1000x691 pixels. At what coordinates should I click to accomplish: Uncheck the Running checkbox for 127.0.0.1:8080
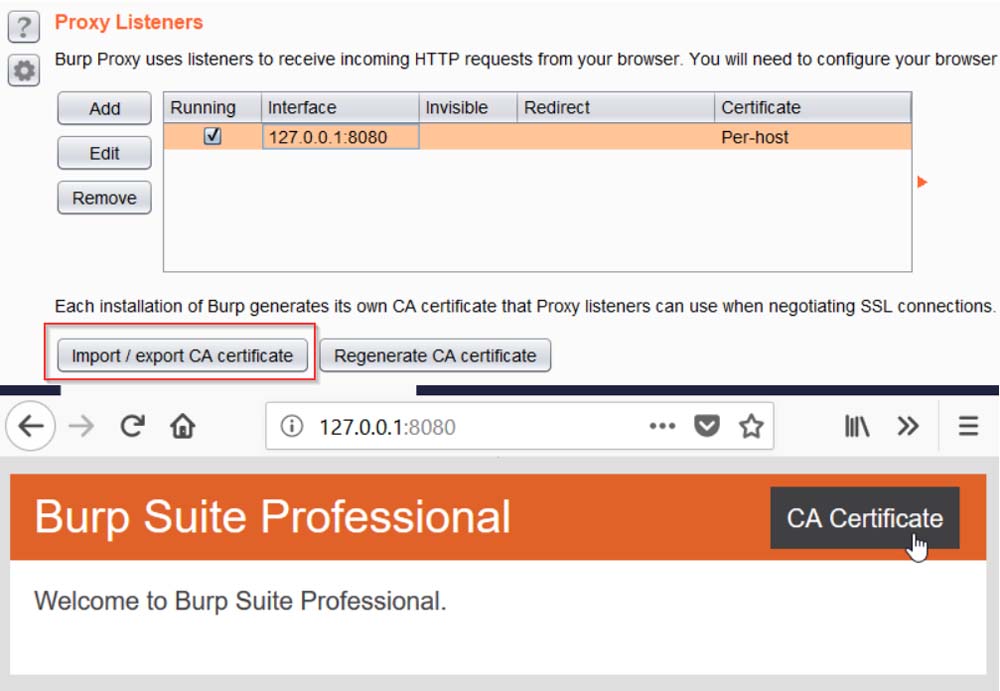[212, 136]
